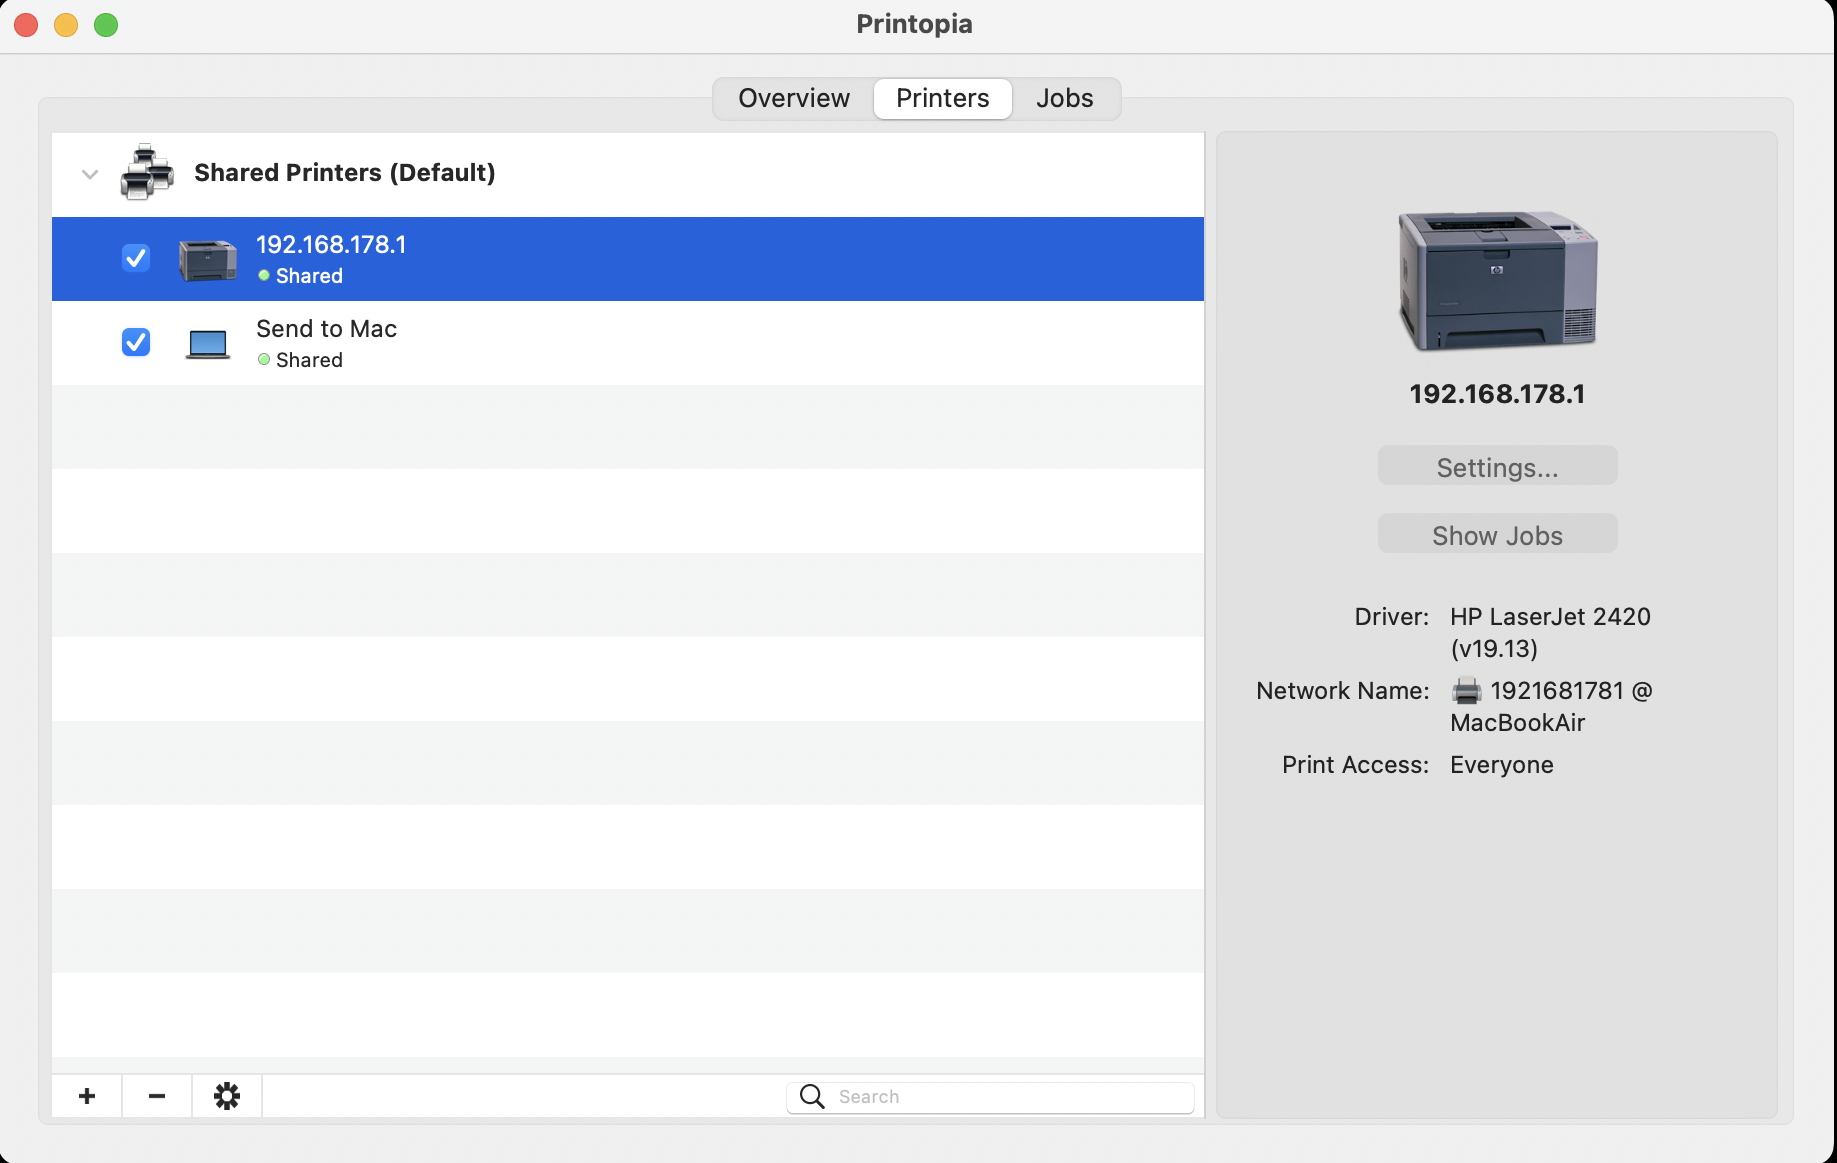Open the gear actions menu
Screen dimensions: 1837x1163
click(227, 1096)
